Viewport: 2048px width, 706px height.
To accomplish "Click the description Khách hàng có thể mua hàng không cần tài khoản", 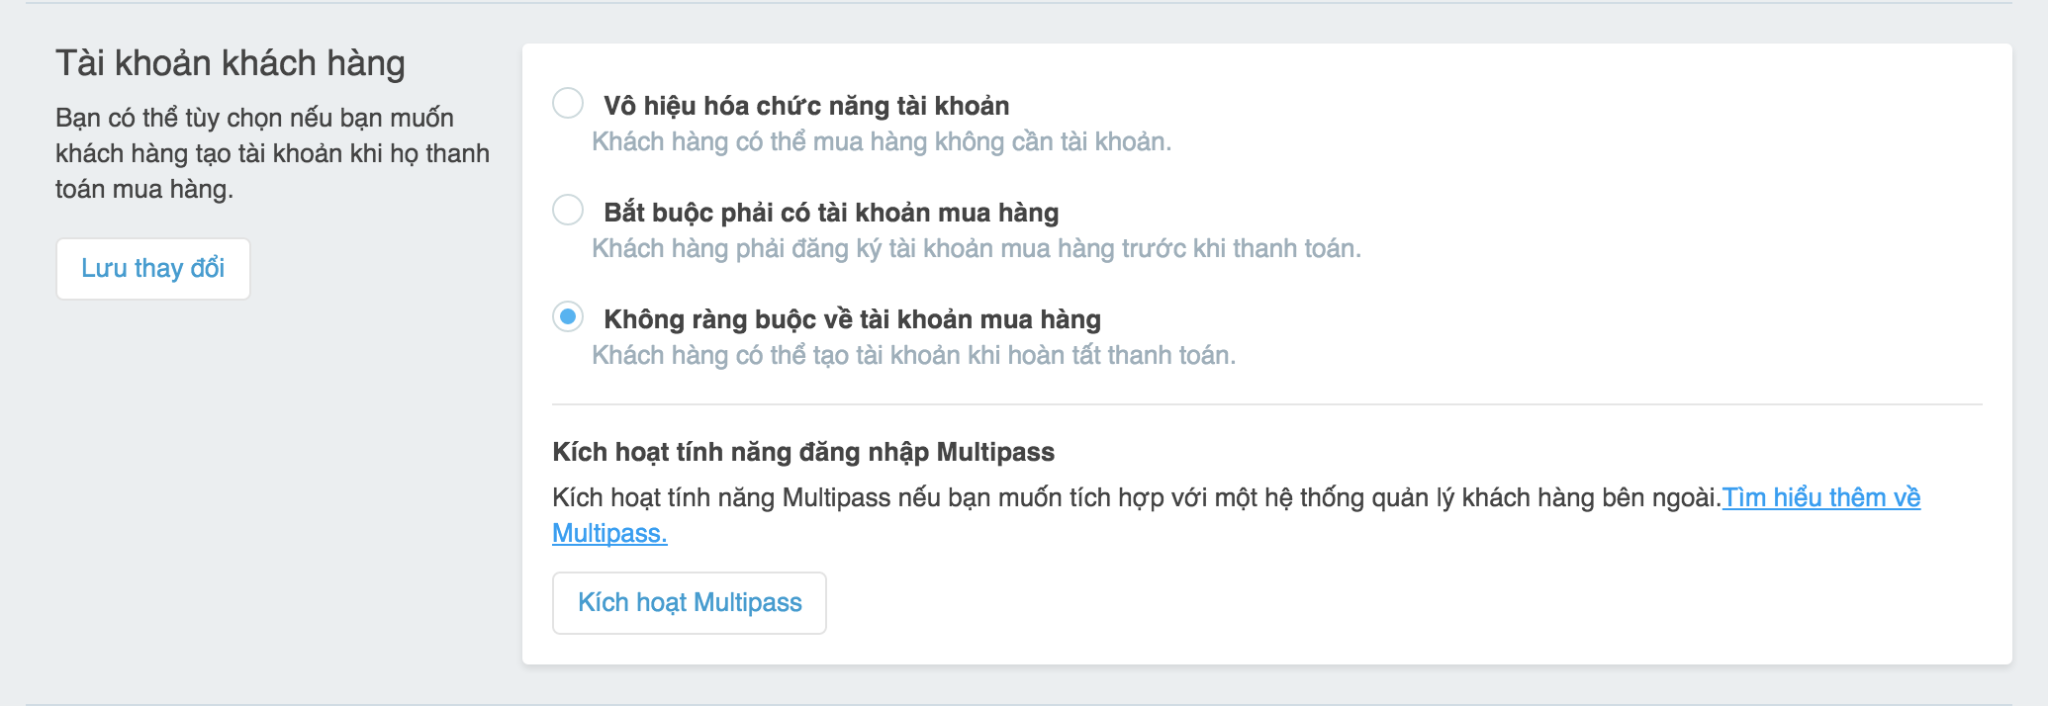I will click(x=881, y=142).
